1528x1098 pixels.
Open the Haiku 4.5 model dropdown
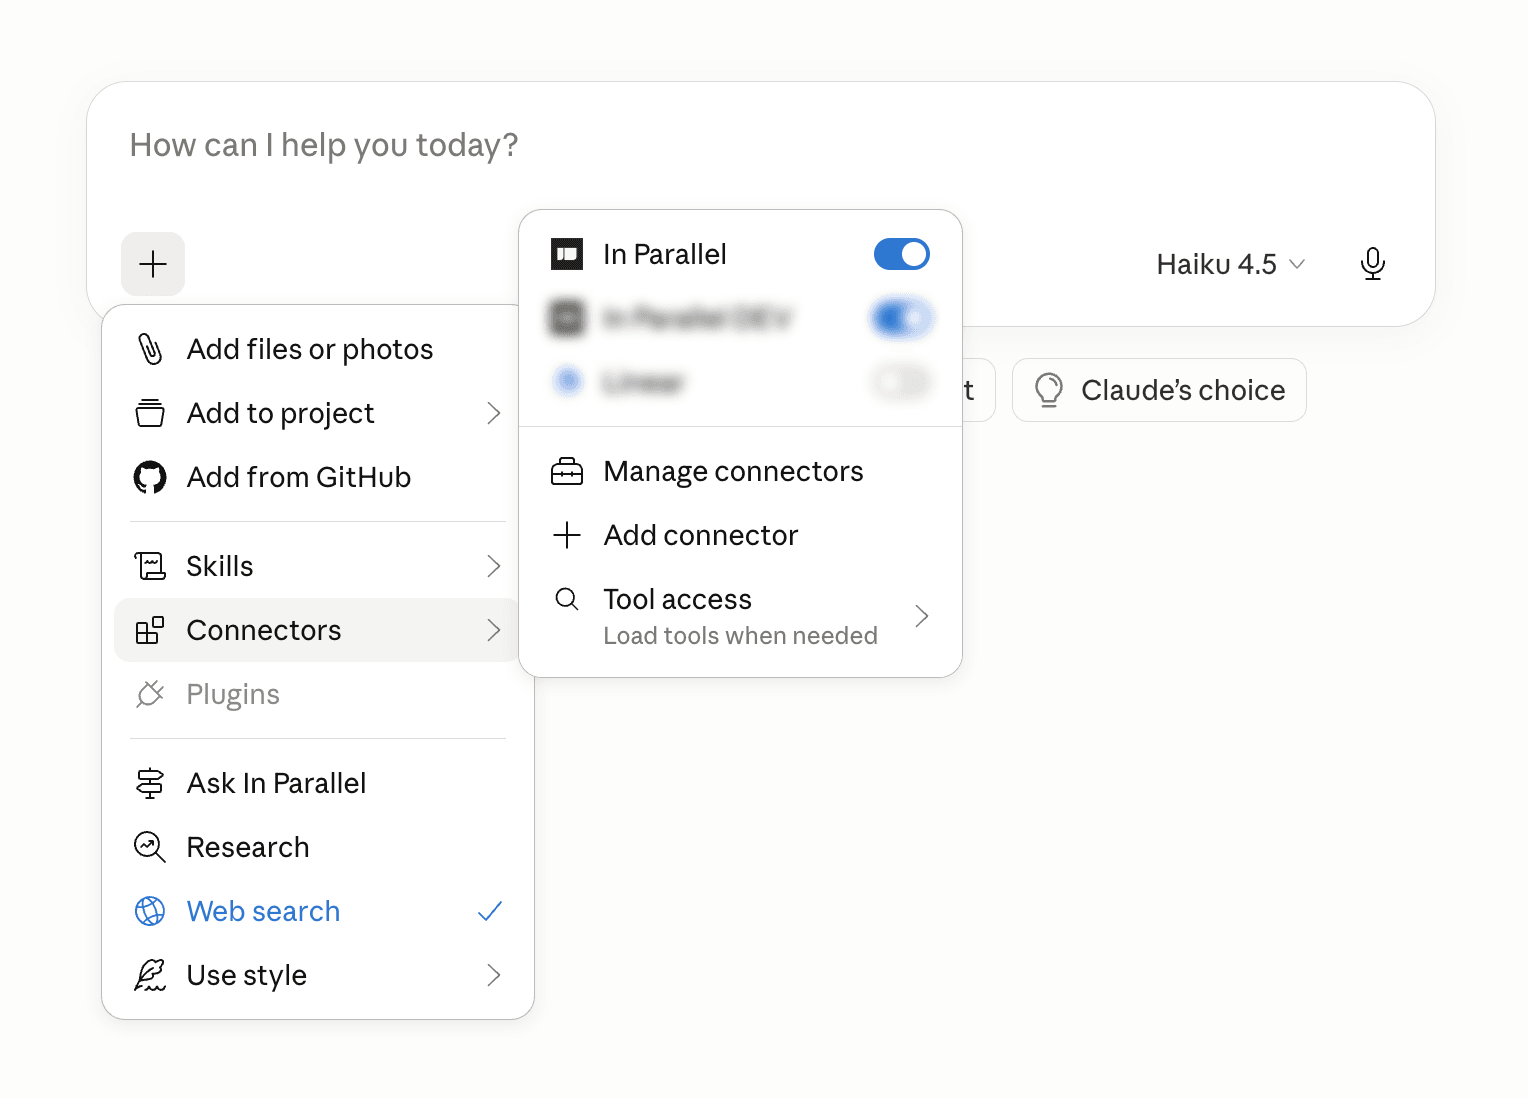[x=1231, y=264]
